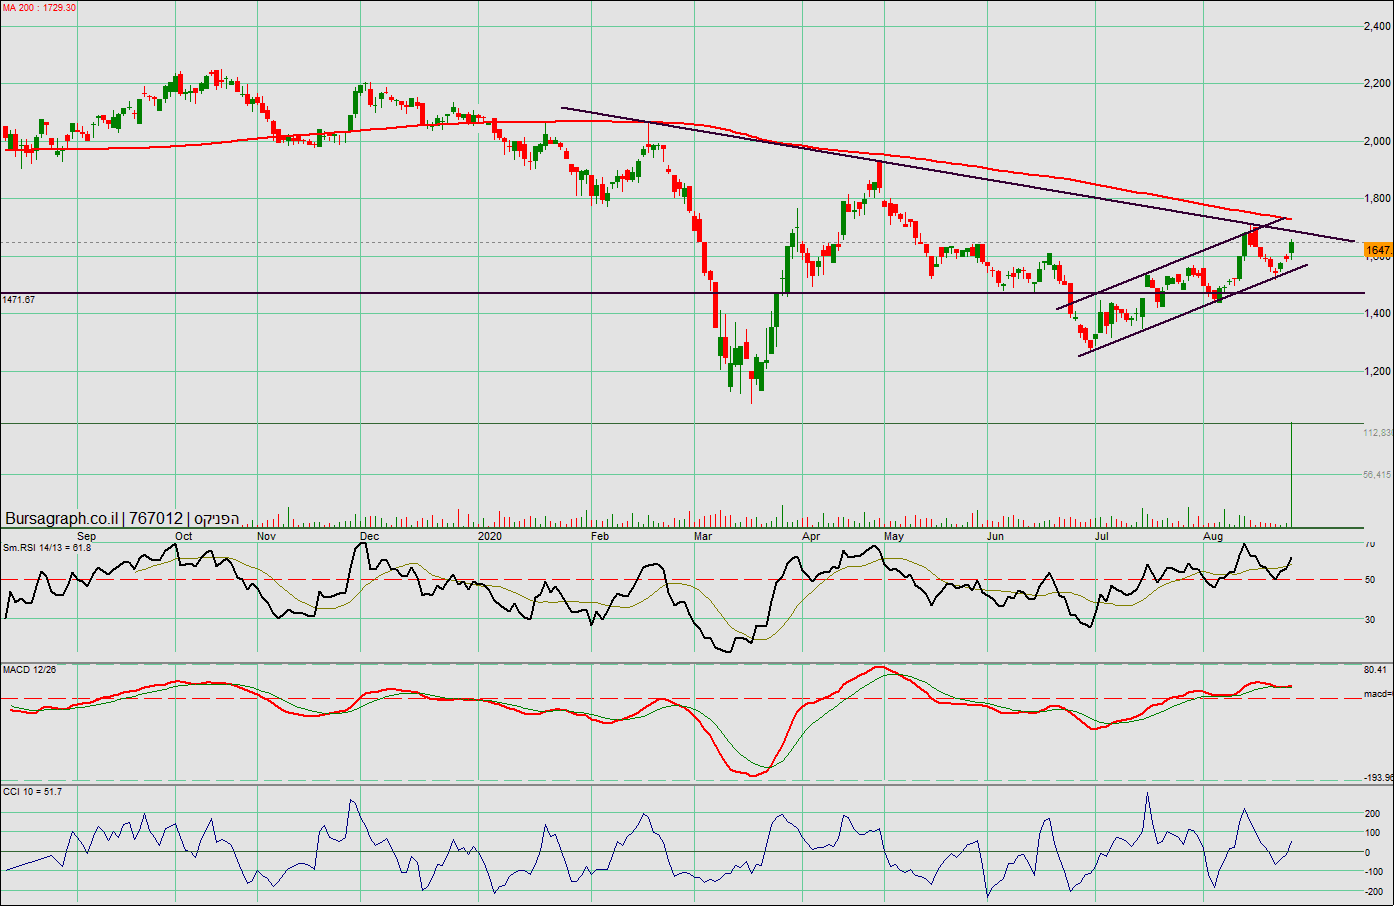The width and height of the screenshot is (1394, 906).
Task: Select the Apr month label
Action: tap(811, 536)
